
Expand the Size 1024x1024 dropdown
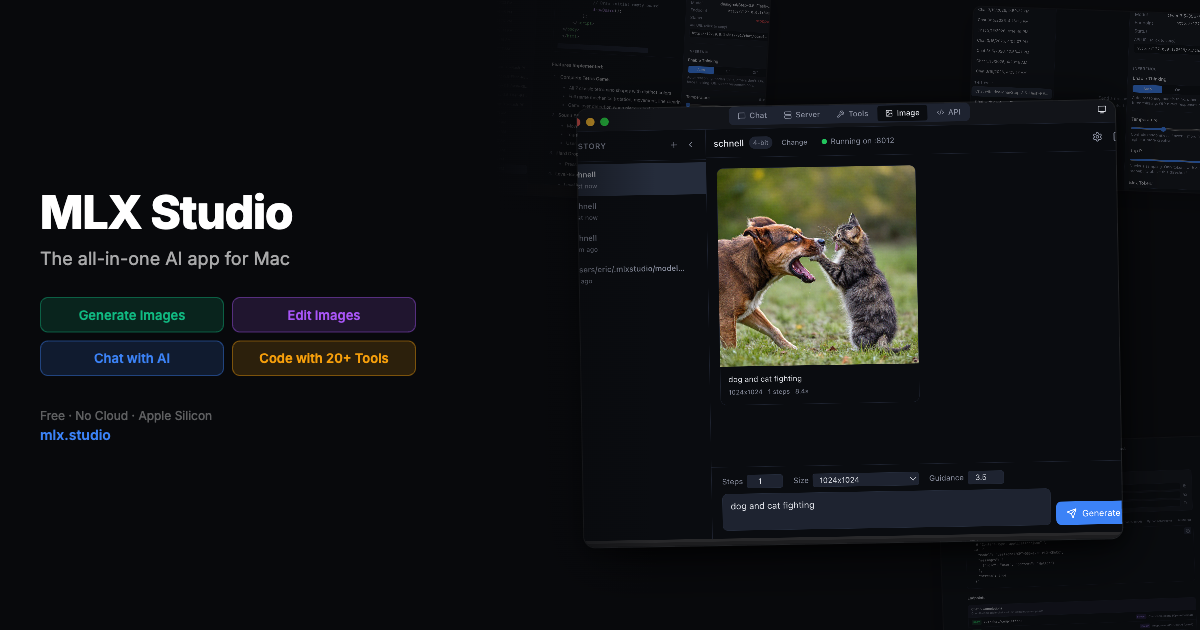865,479
